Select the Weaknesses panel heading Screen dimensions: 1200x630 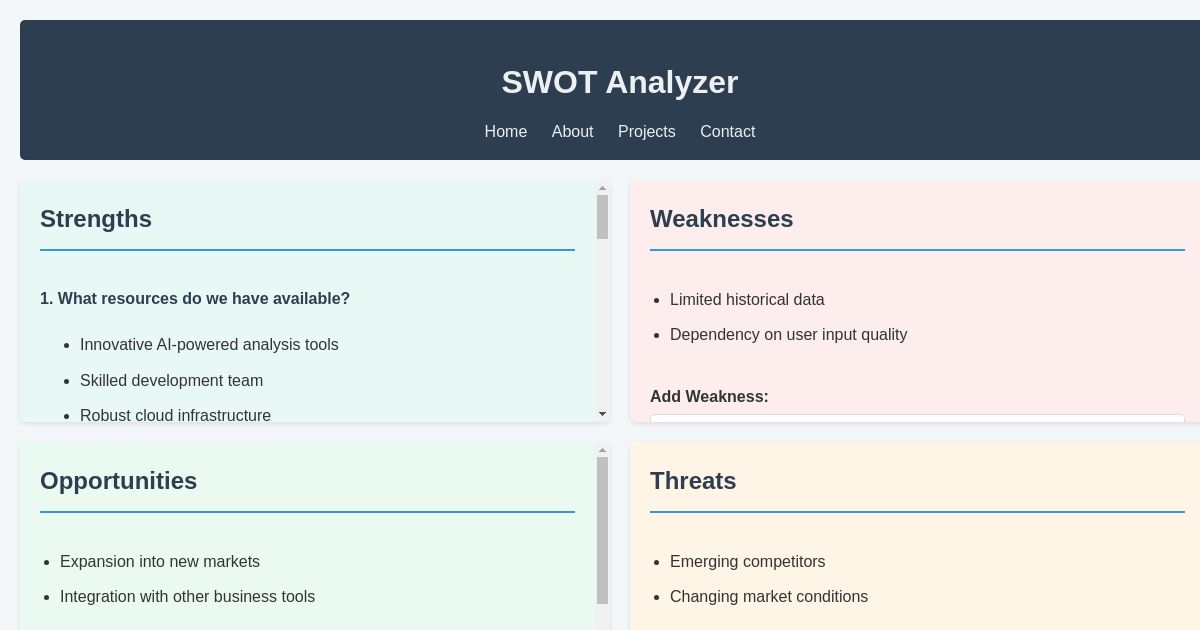[x=722, y=219]
